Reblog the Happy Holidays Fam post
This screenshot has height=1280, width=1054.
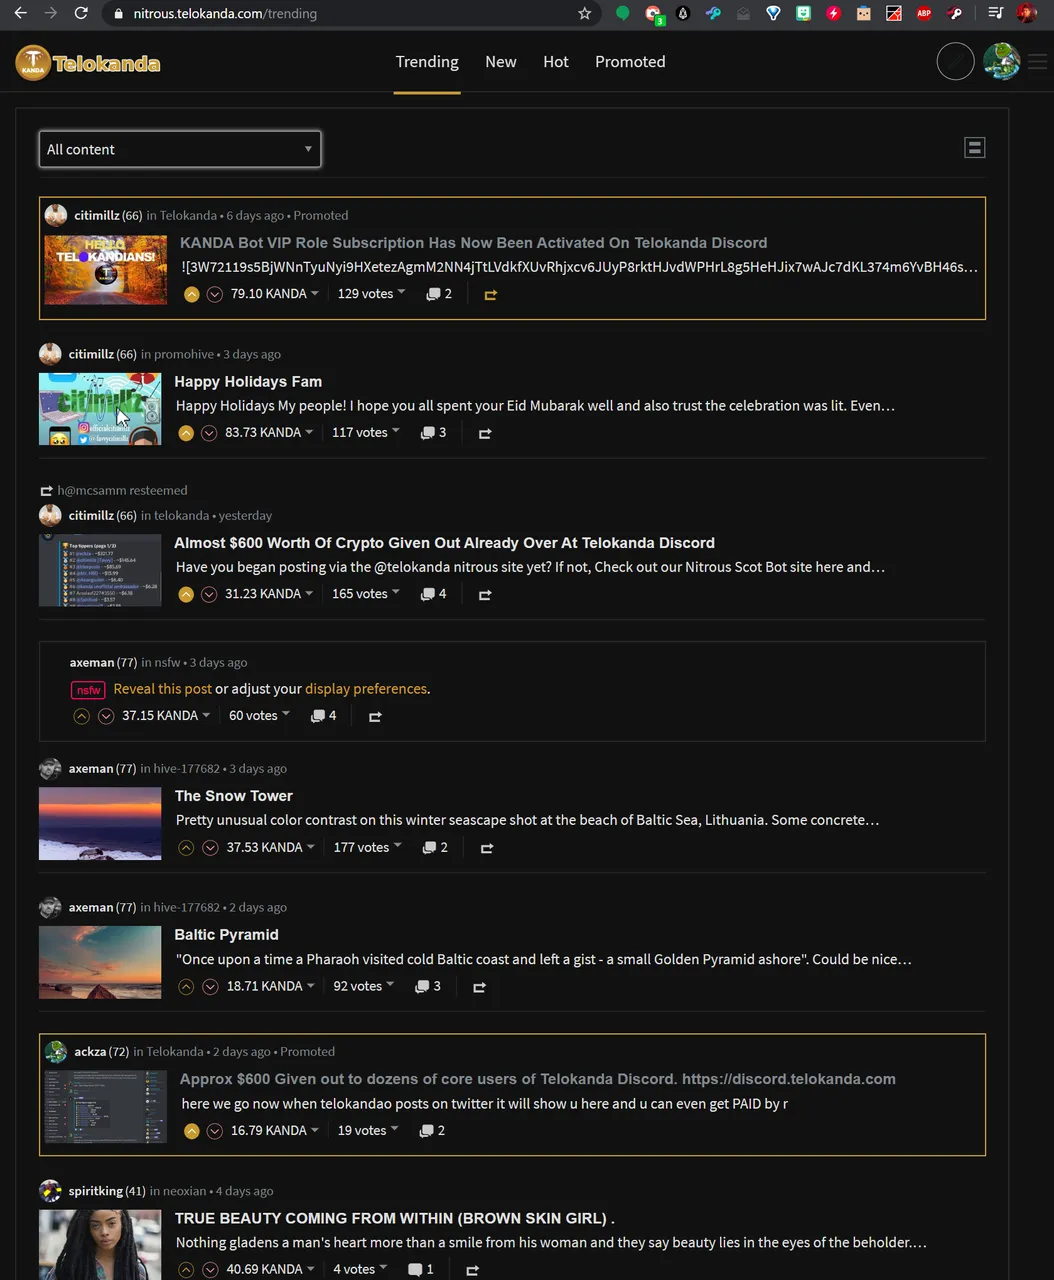coord(485,434)
